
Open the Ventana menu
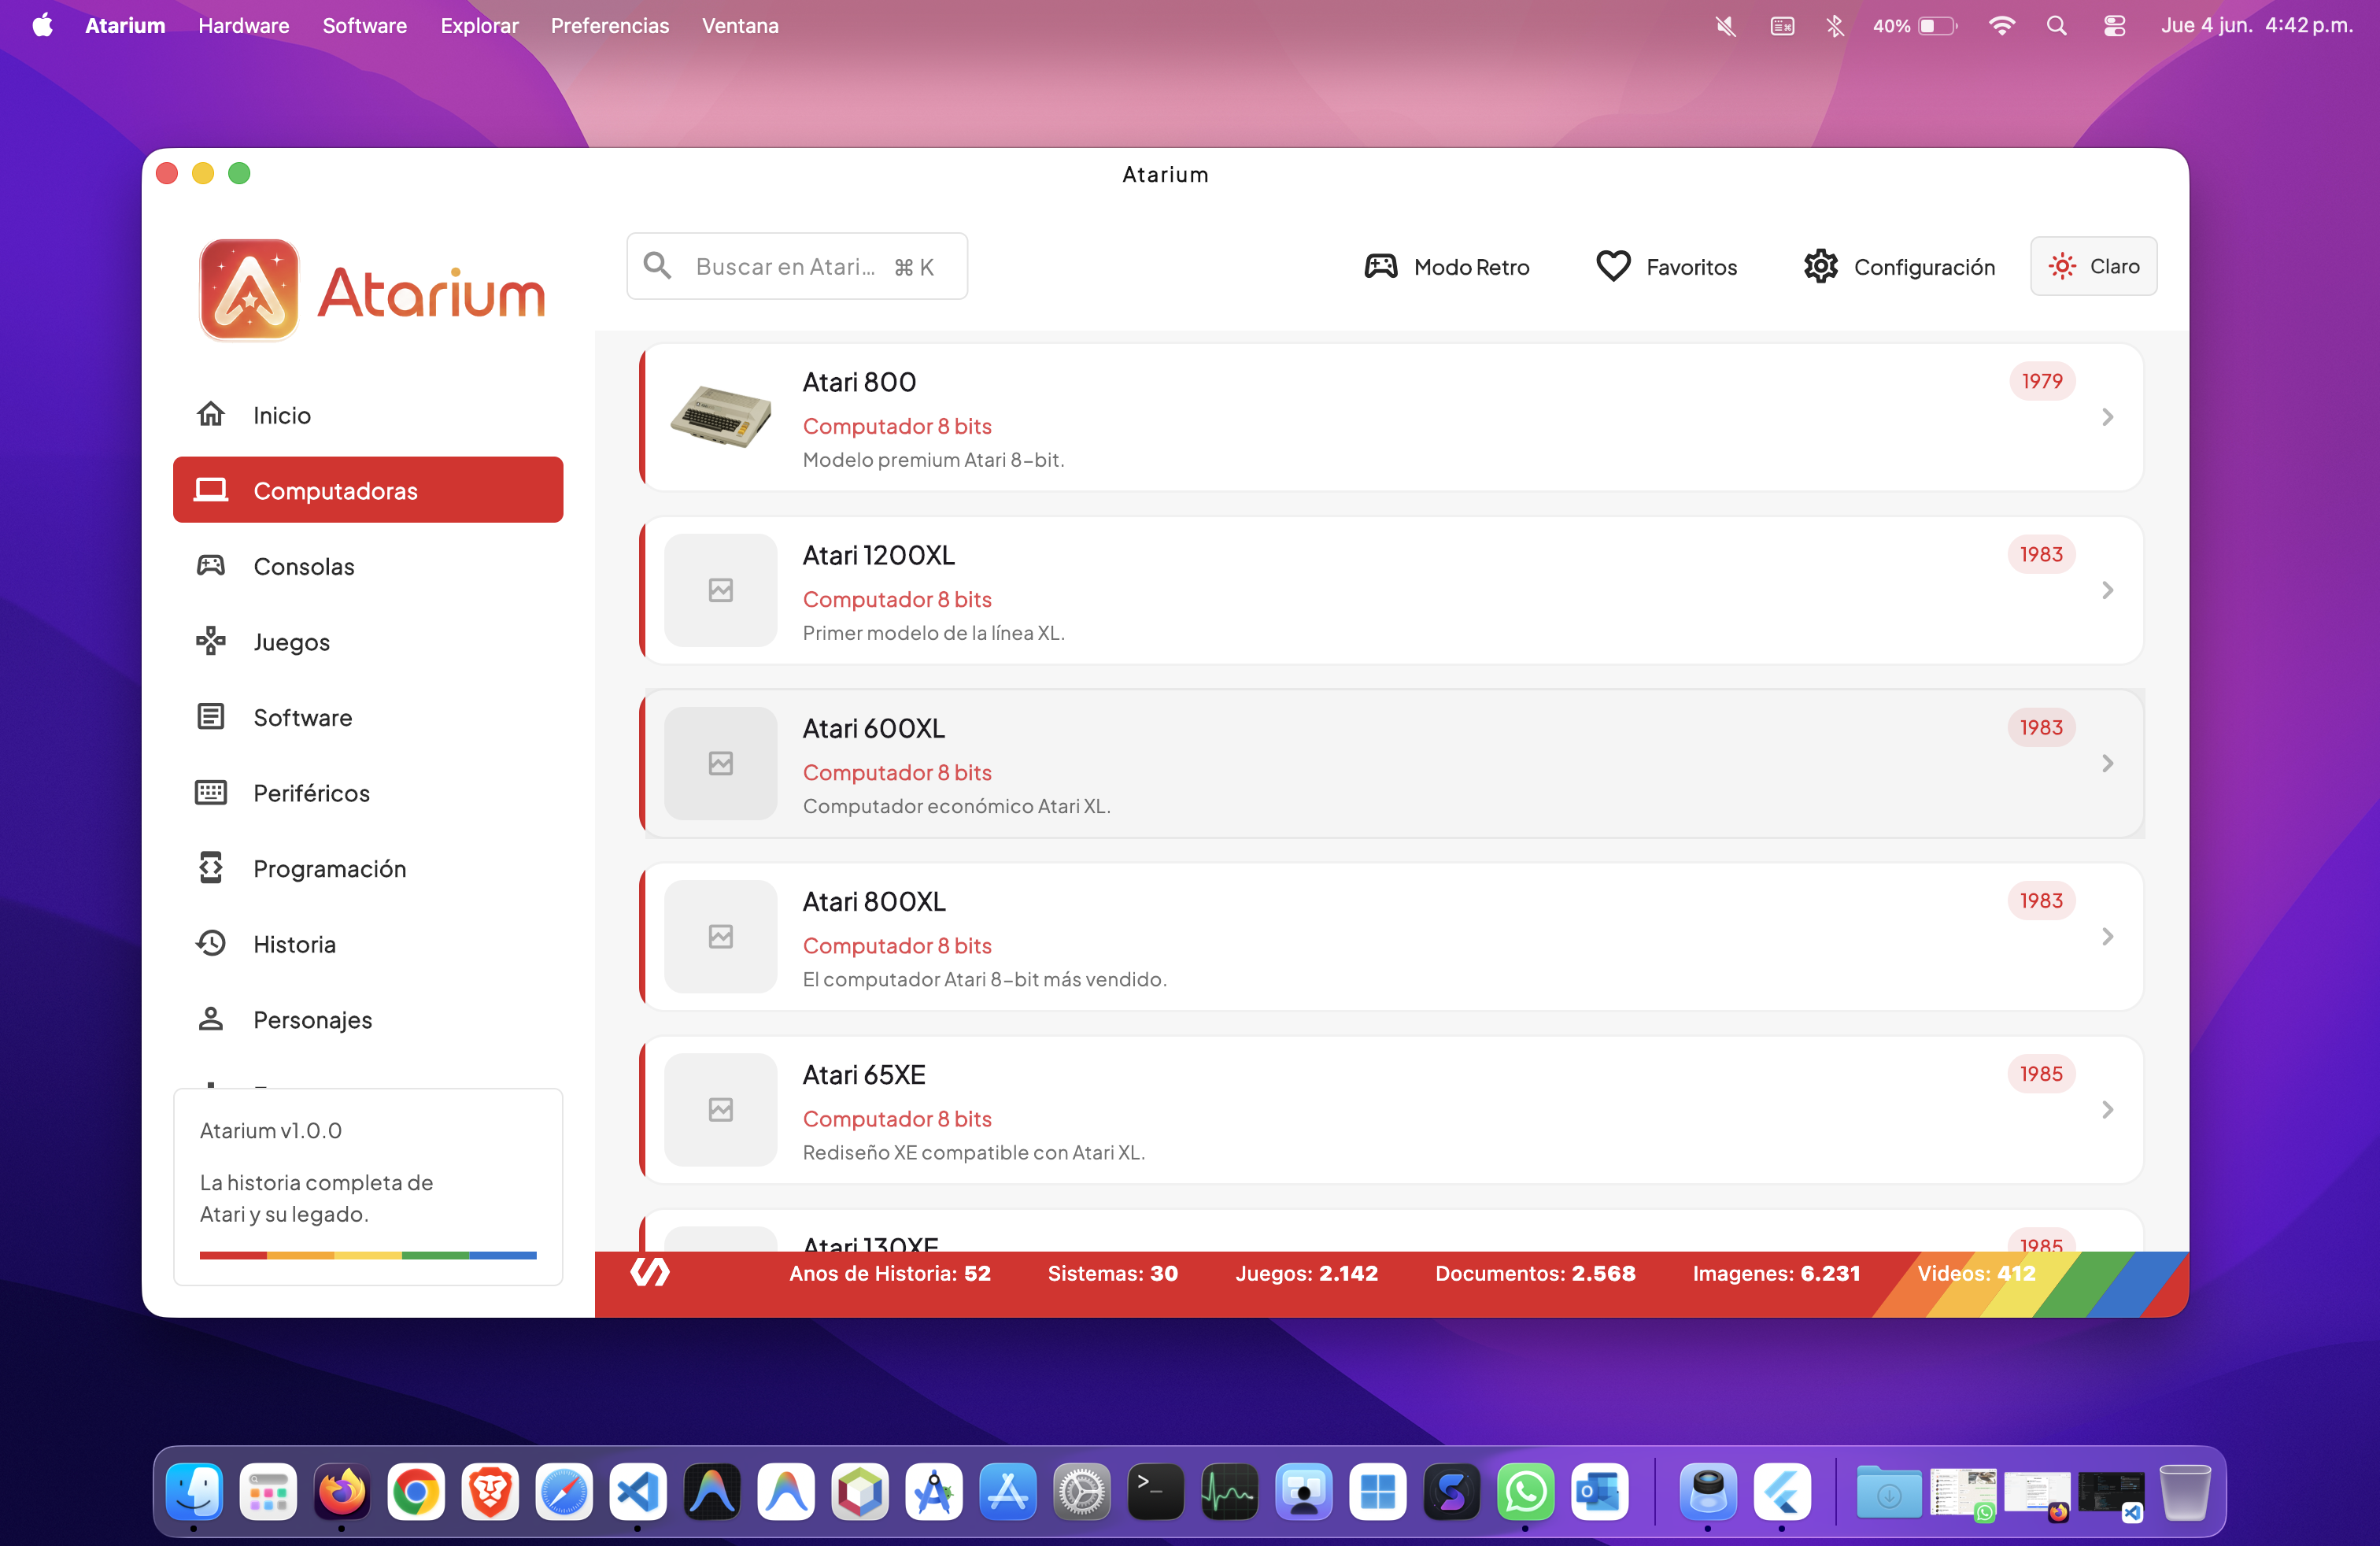(740, 26)
